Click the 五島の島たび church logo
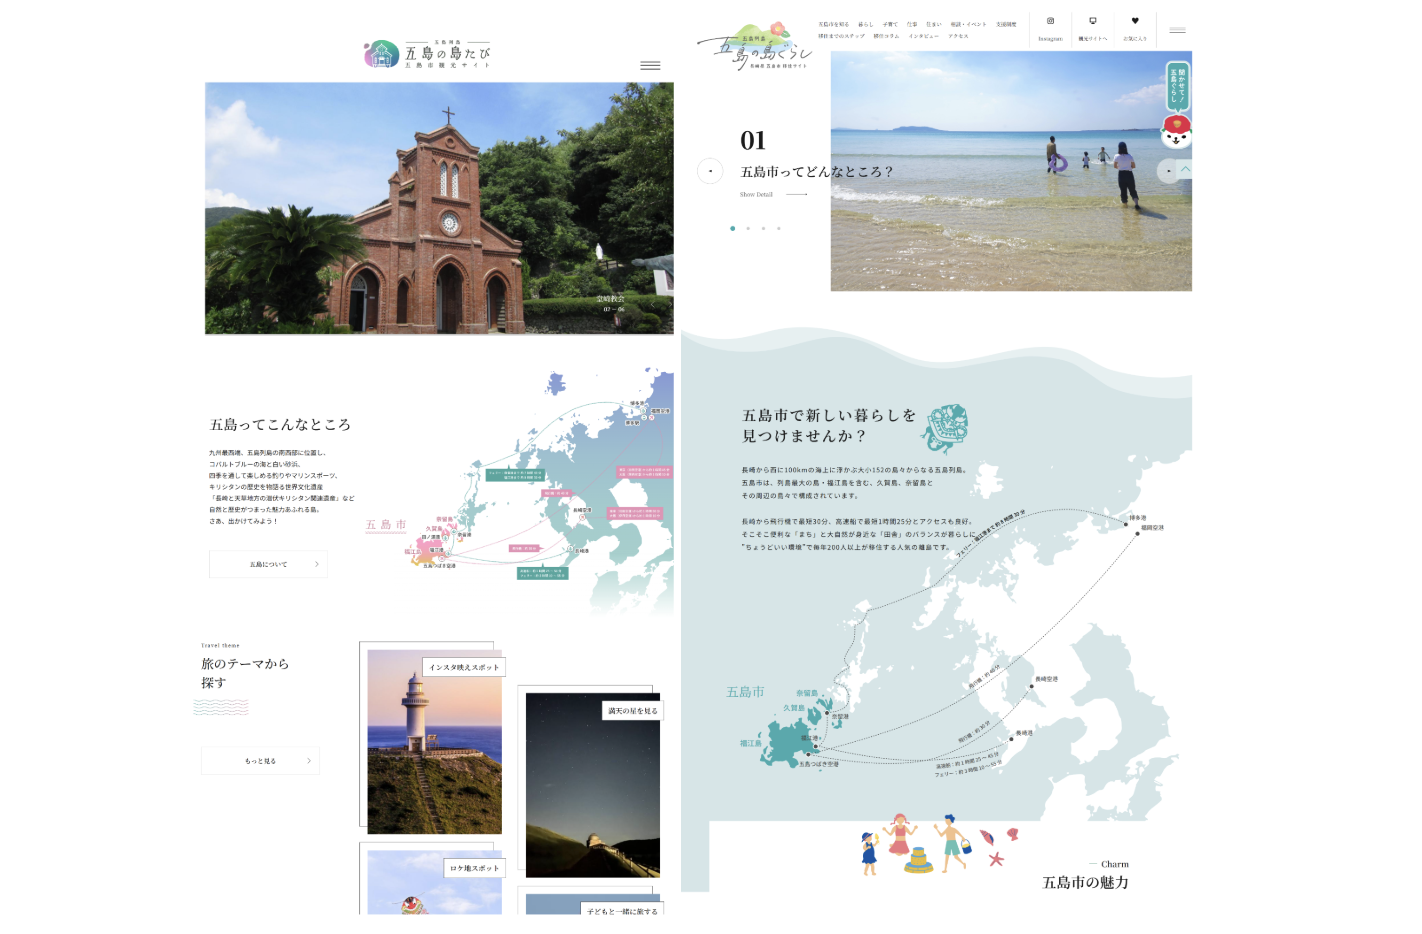This screenshot has height=934, width=1422. 381,54
